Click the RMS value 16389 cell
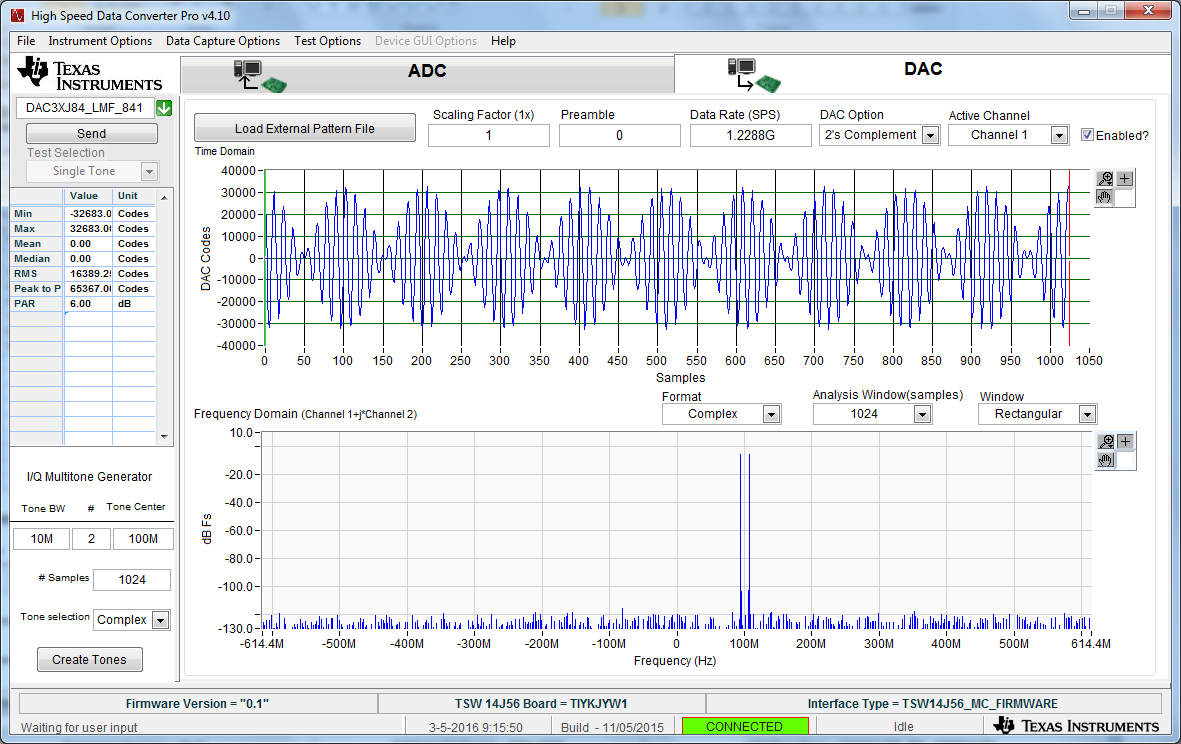This screenshot has width=1181, height=744. (88, 274)
